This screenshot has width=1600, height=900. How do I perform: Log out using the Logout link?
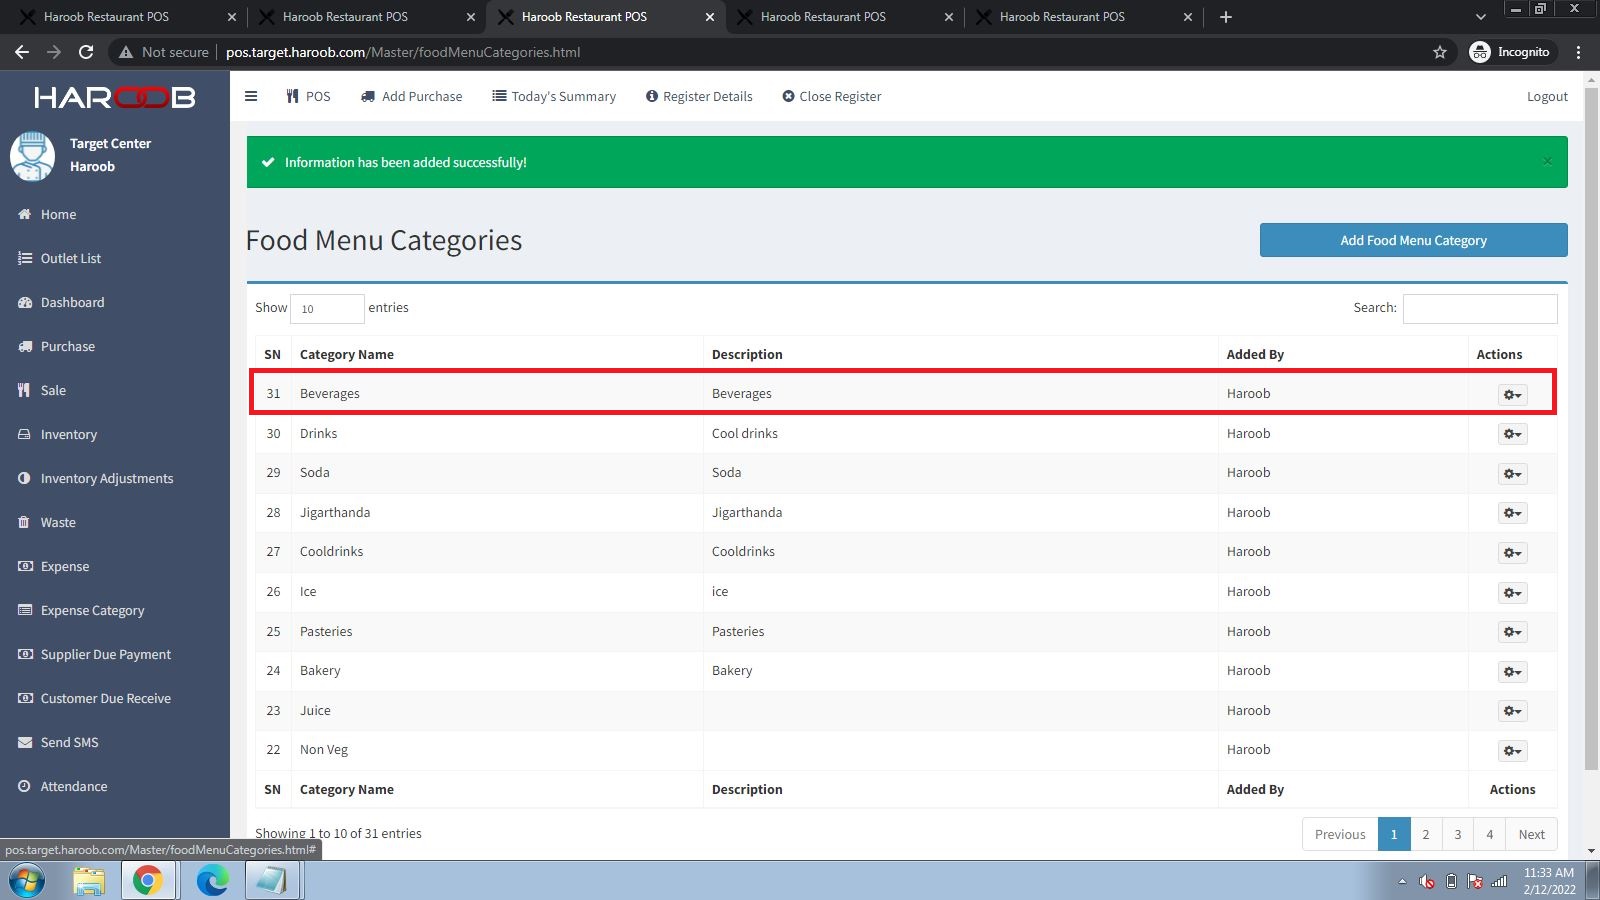tap(1547, 96)
